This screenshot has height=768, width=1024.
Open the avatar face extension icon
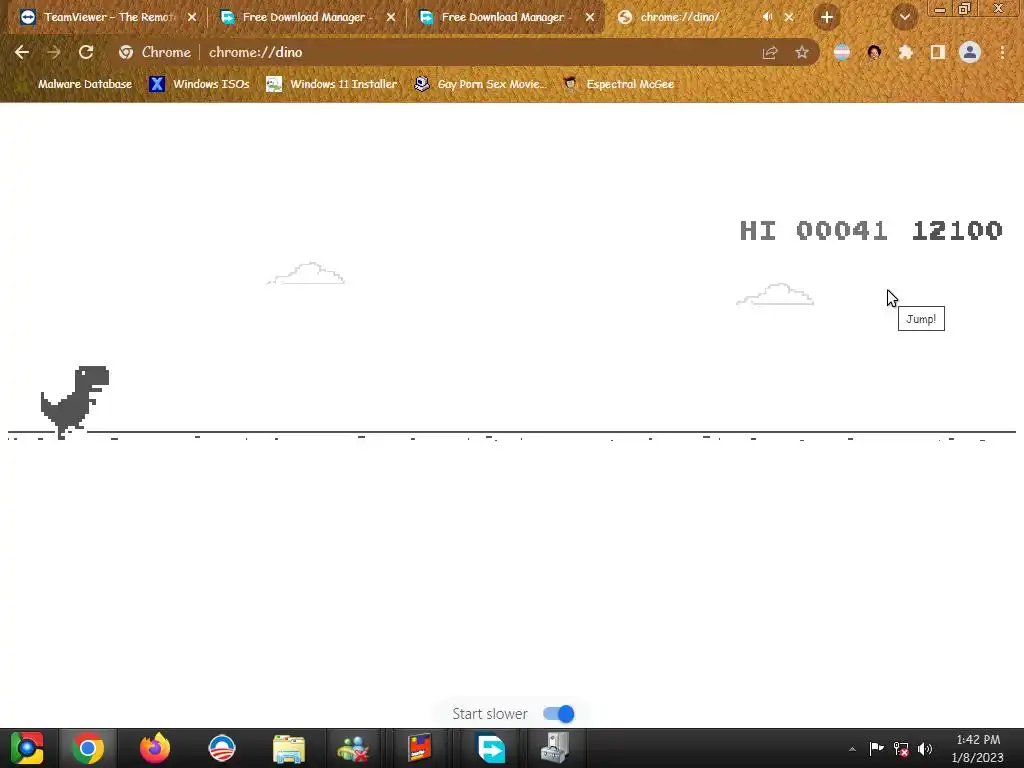874,52
